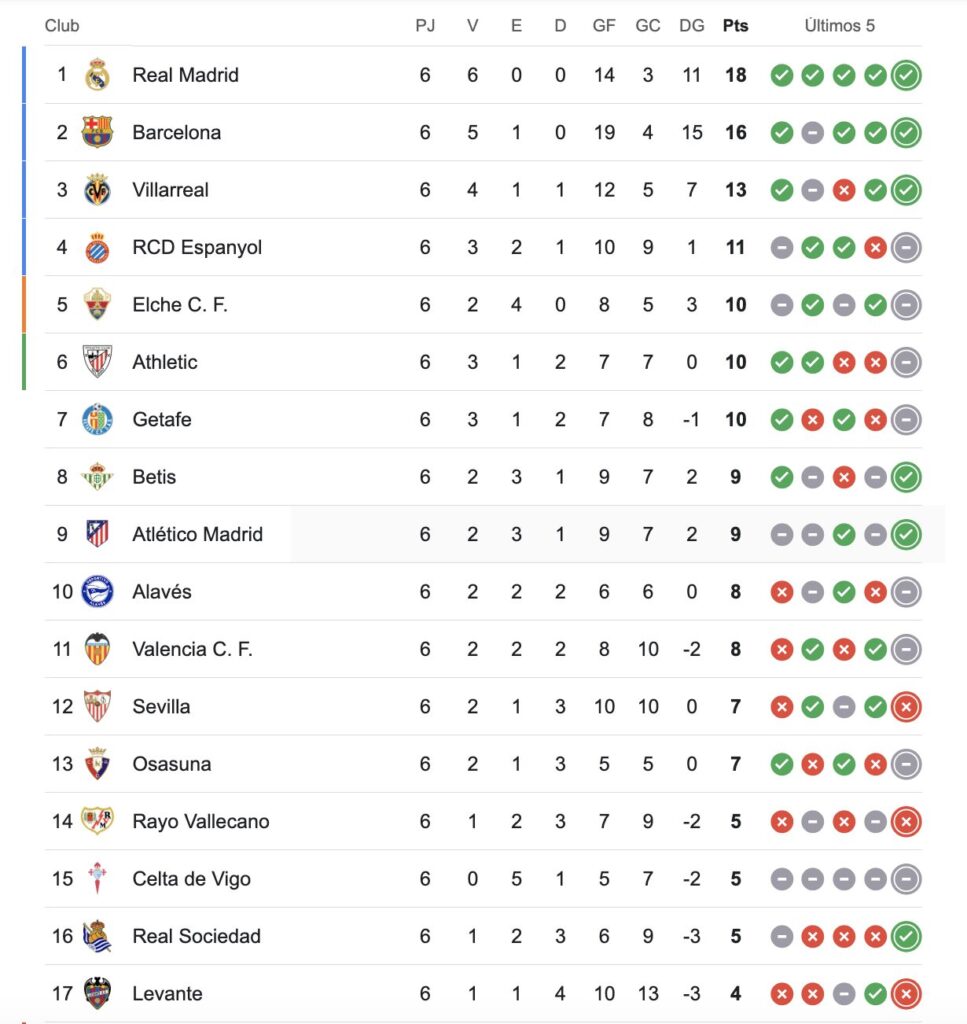Click the Últimos 5 column header
Viewport: 967px width, 1024px height.
coord(840,26)
